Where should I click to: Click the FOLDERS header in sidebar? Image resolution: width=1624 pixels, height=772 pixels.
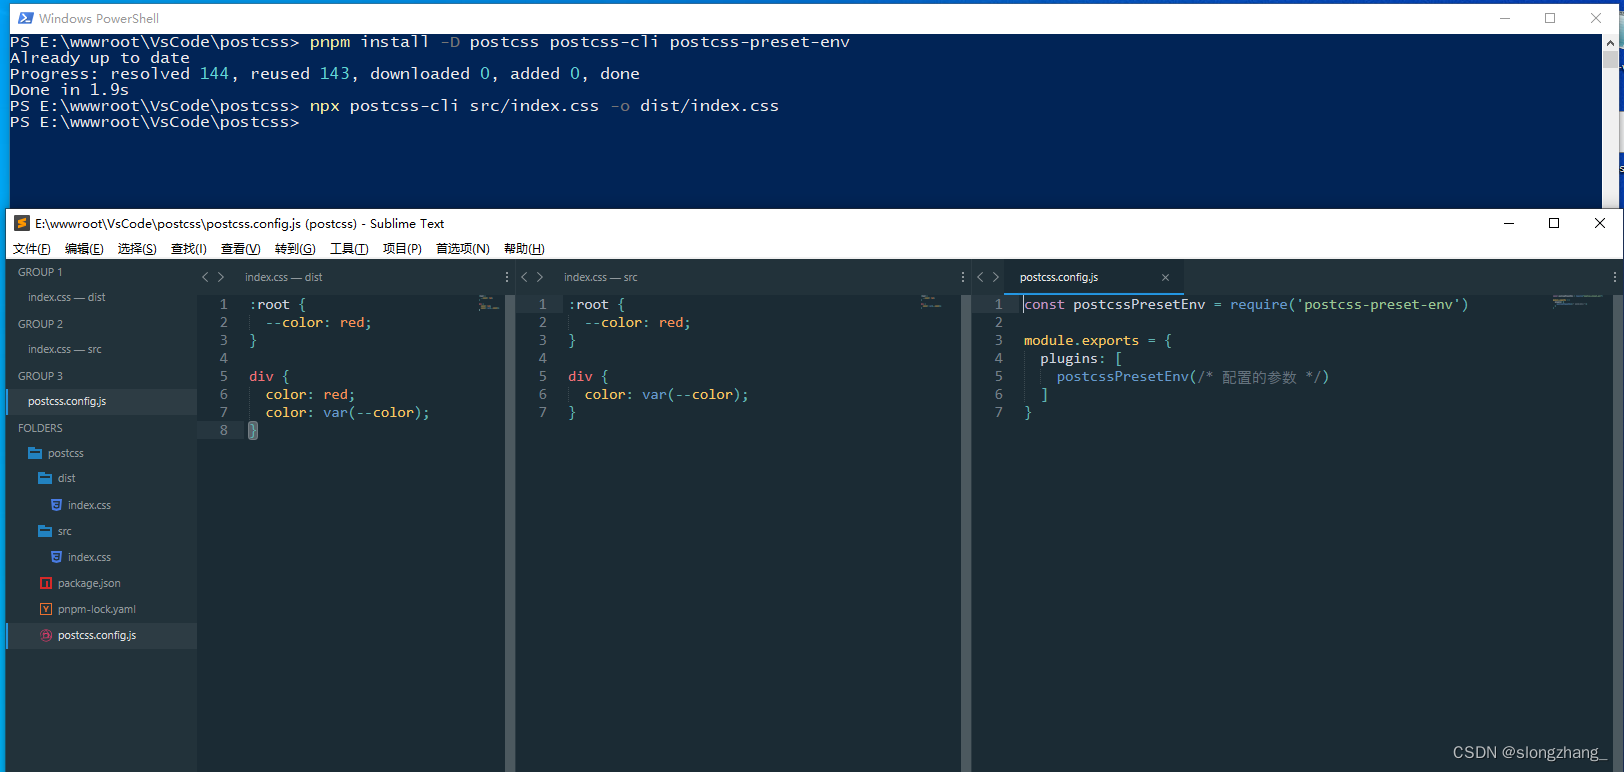point(40,428)
